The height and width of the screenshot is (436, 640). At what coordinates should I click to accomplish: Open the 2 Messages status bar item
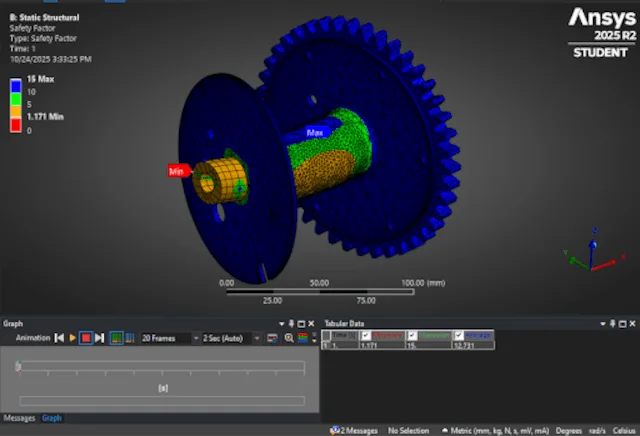click(x=354, y=431)
